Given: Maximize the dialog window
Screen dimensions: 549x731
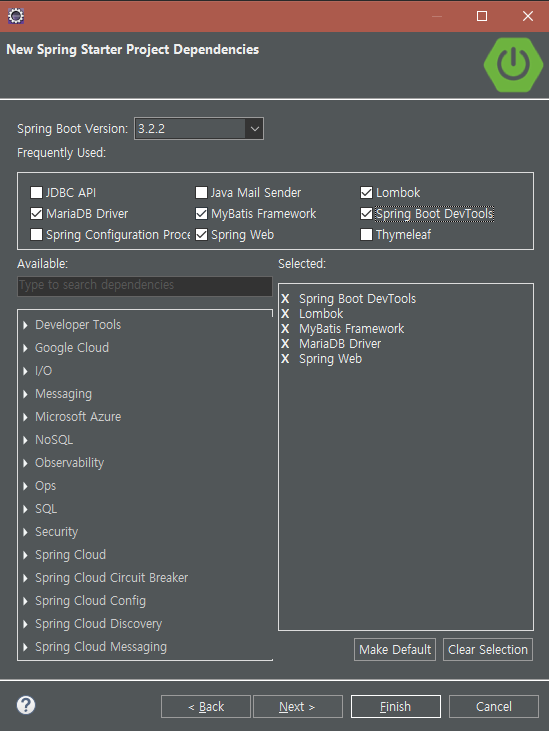Looking at the screenshot, I should point(482,16).
